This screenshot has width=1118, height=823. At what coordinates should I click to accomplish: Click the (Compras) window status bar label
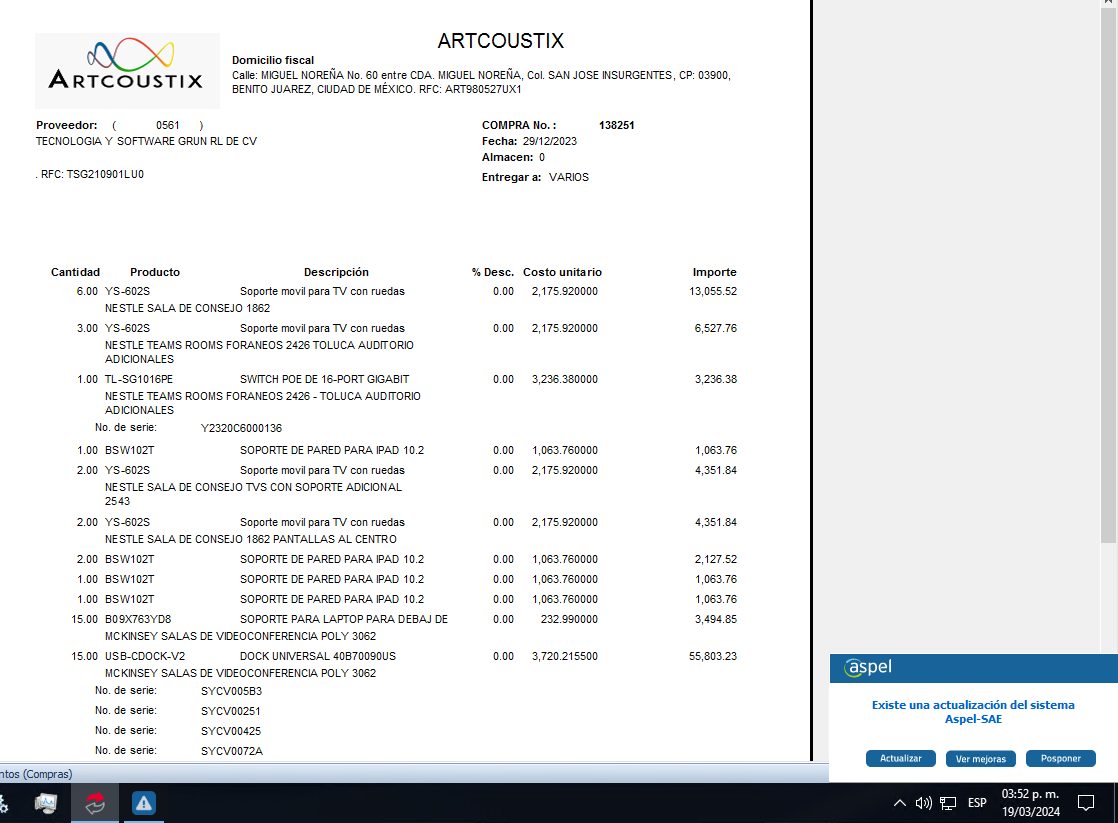coord(36,774)
